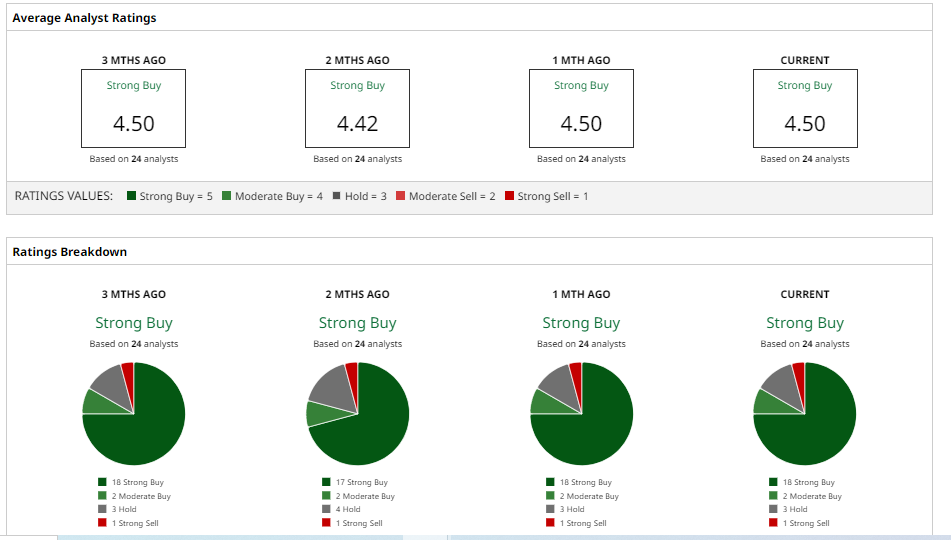Click the gray Hold = 3 legend swatch
Screen dimensions: 951x540
click(x=337, y=196)
